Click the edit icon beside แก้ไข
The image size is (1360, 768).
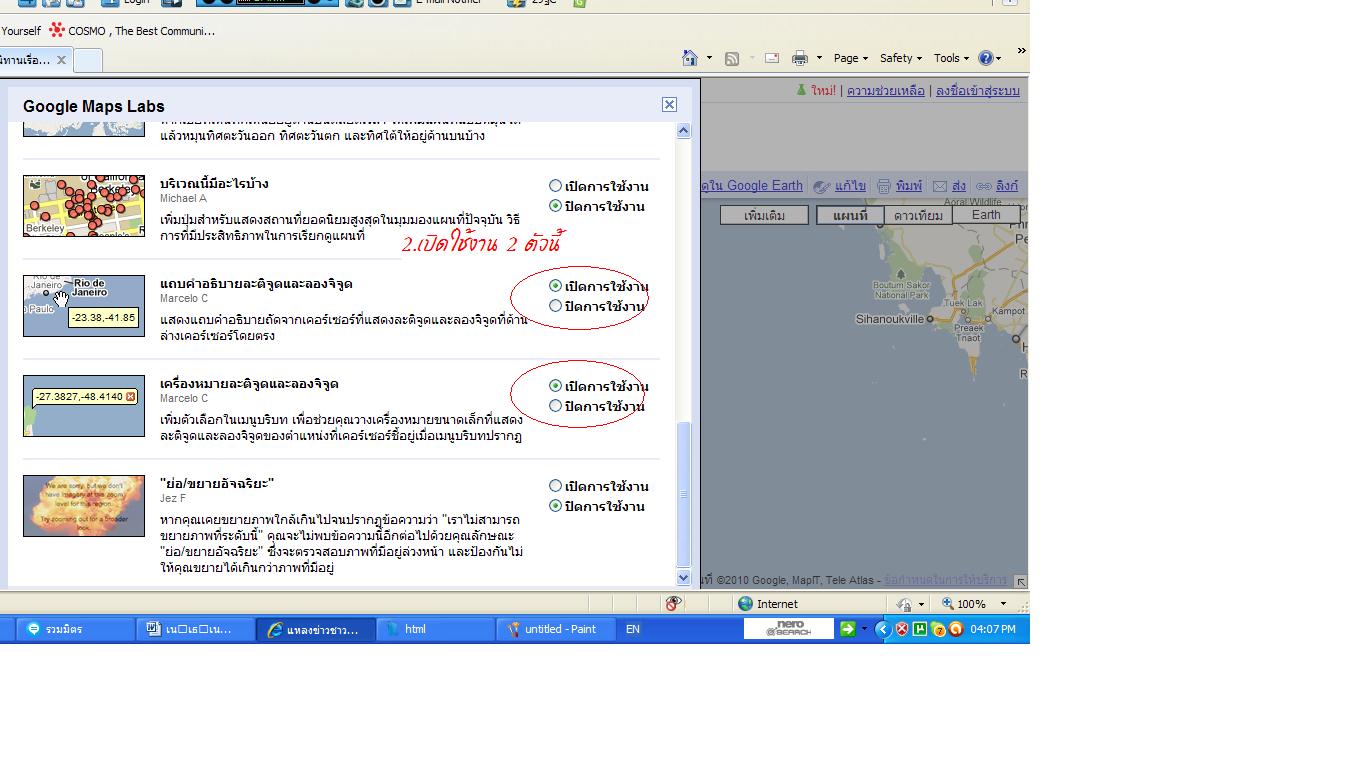coord(821,186)
